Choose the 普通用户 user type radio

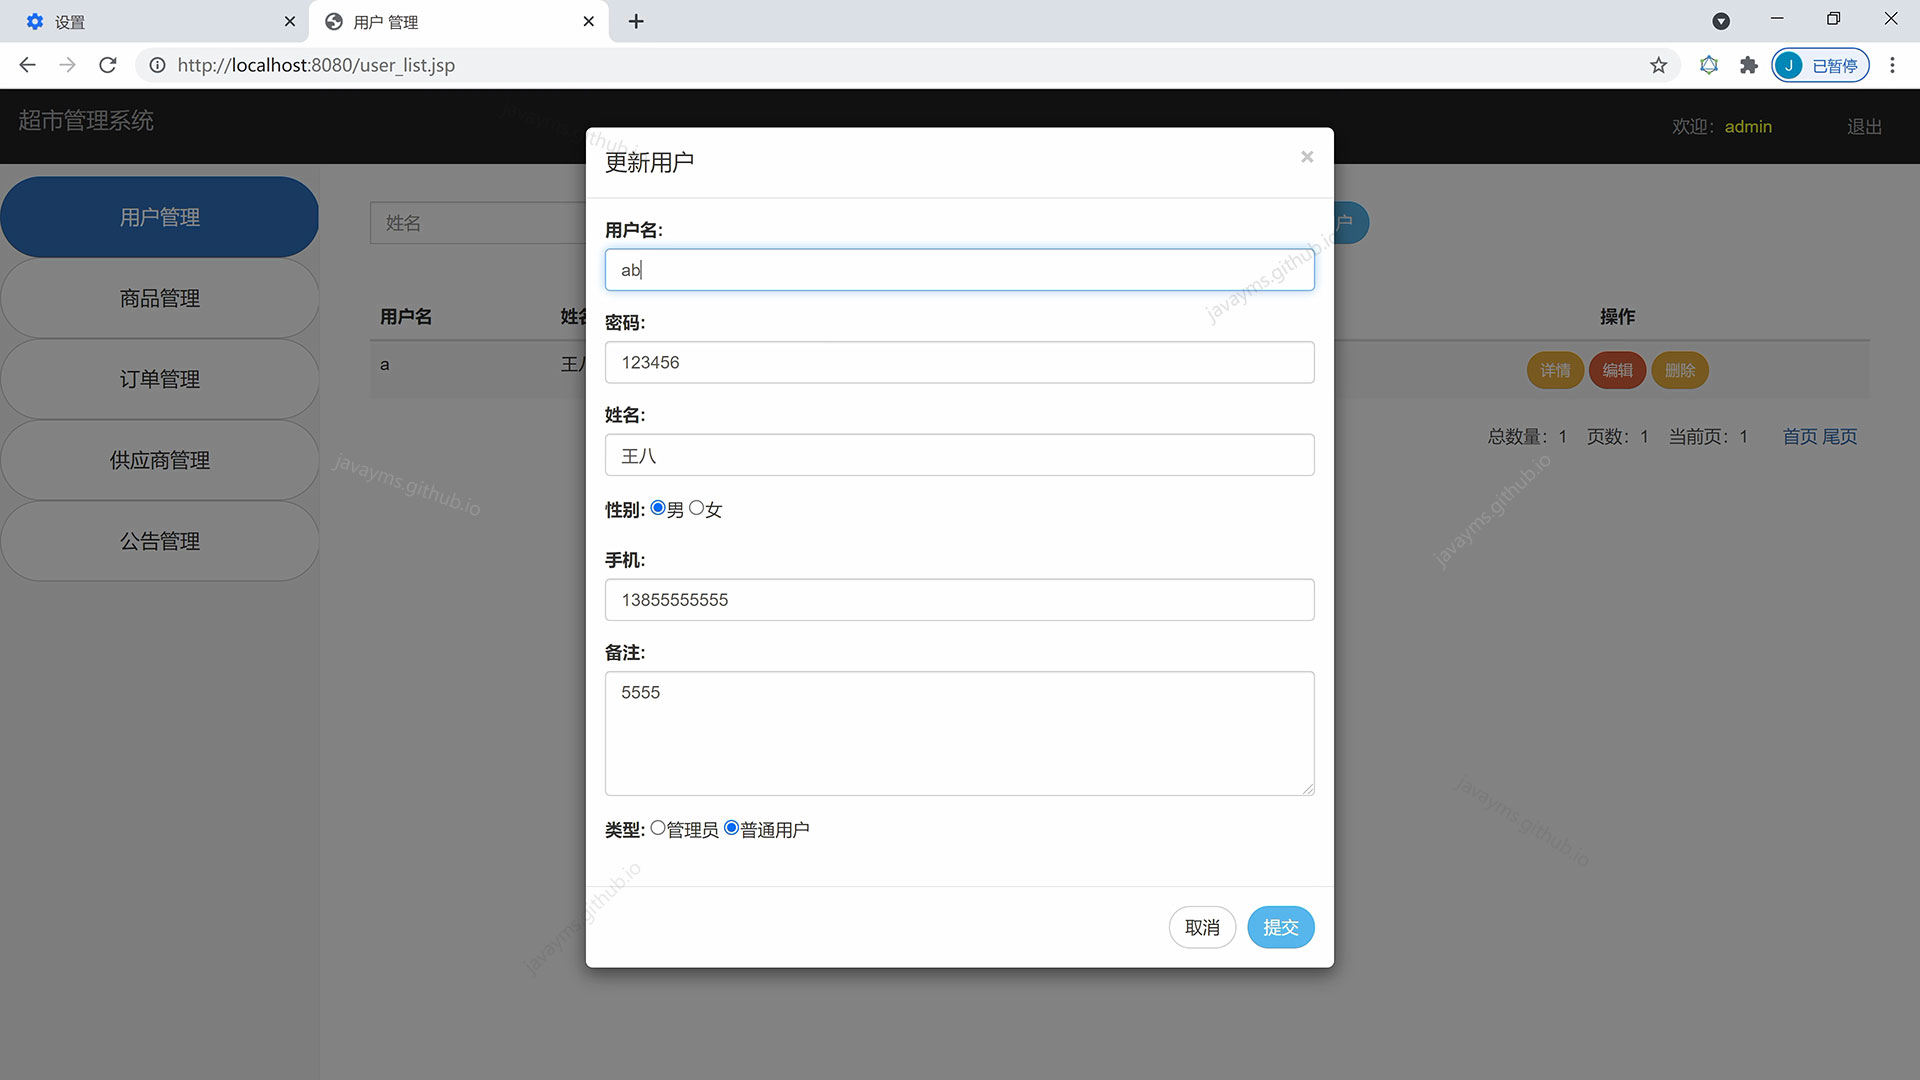(x=731, y=828)
